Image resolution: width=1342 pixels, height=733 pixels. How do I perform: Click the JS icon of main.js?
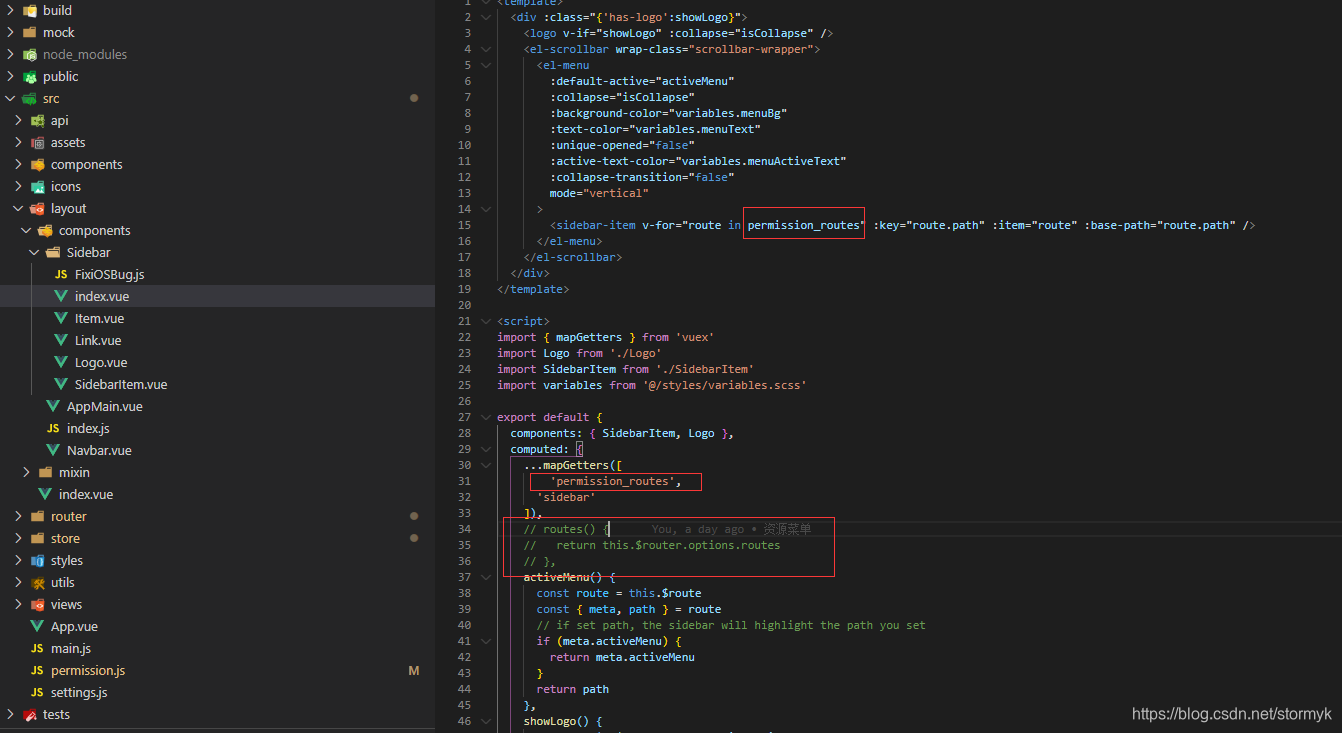click(x=37, y=648)
